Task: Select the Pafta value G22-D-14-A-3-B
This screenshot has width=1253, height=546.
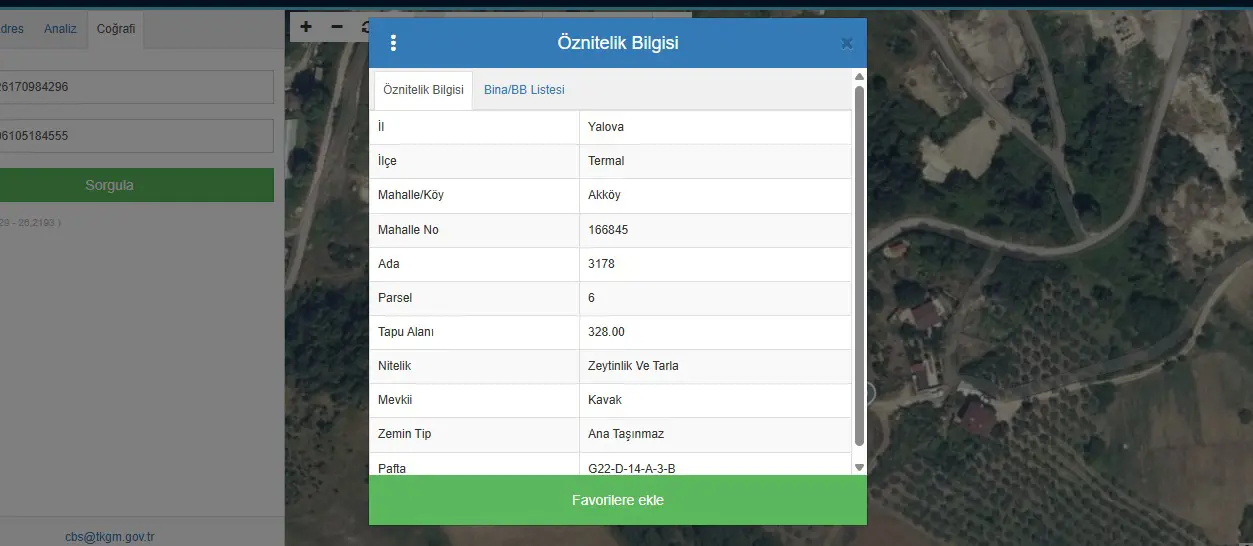Action: [x=715, y=465]
